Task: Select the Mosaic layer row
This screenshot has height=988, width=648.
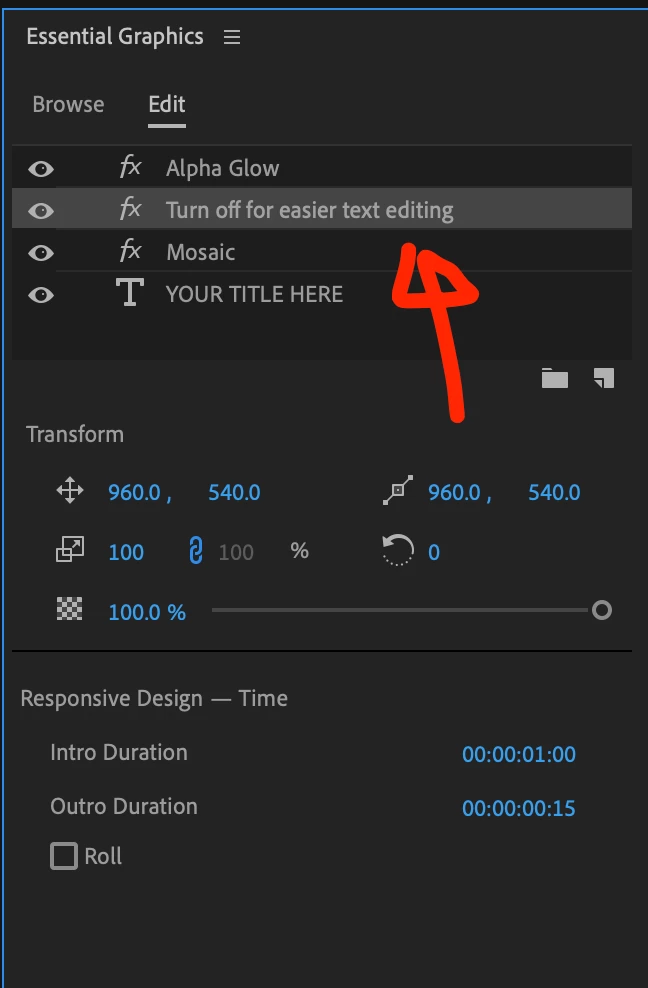Action: tap(321, 251)
